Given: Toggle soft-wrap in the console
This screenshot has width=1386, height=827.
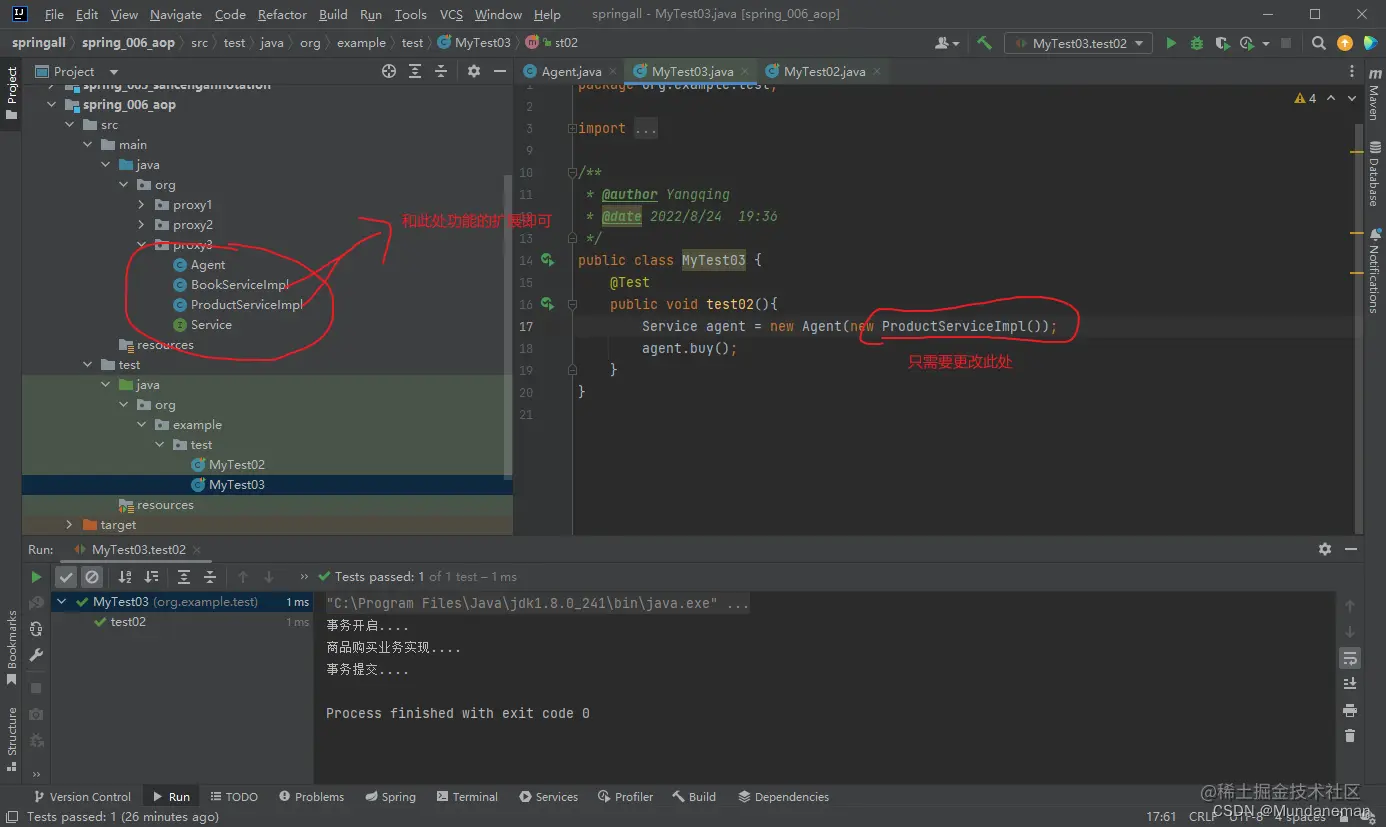Looking at the screenshot, I should point(1350,658).
